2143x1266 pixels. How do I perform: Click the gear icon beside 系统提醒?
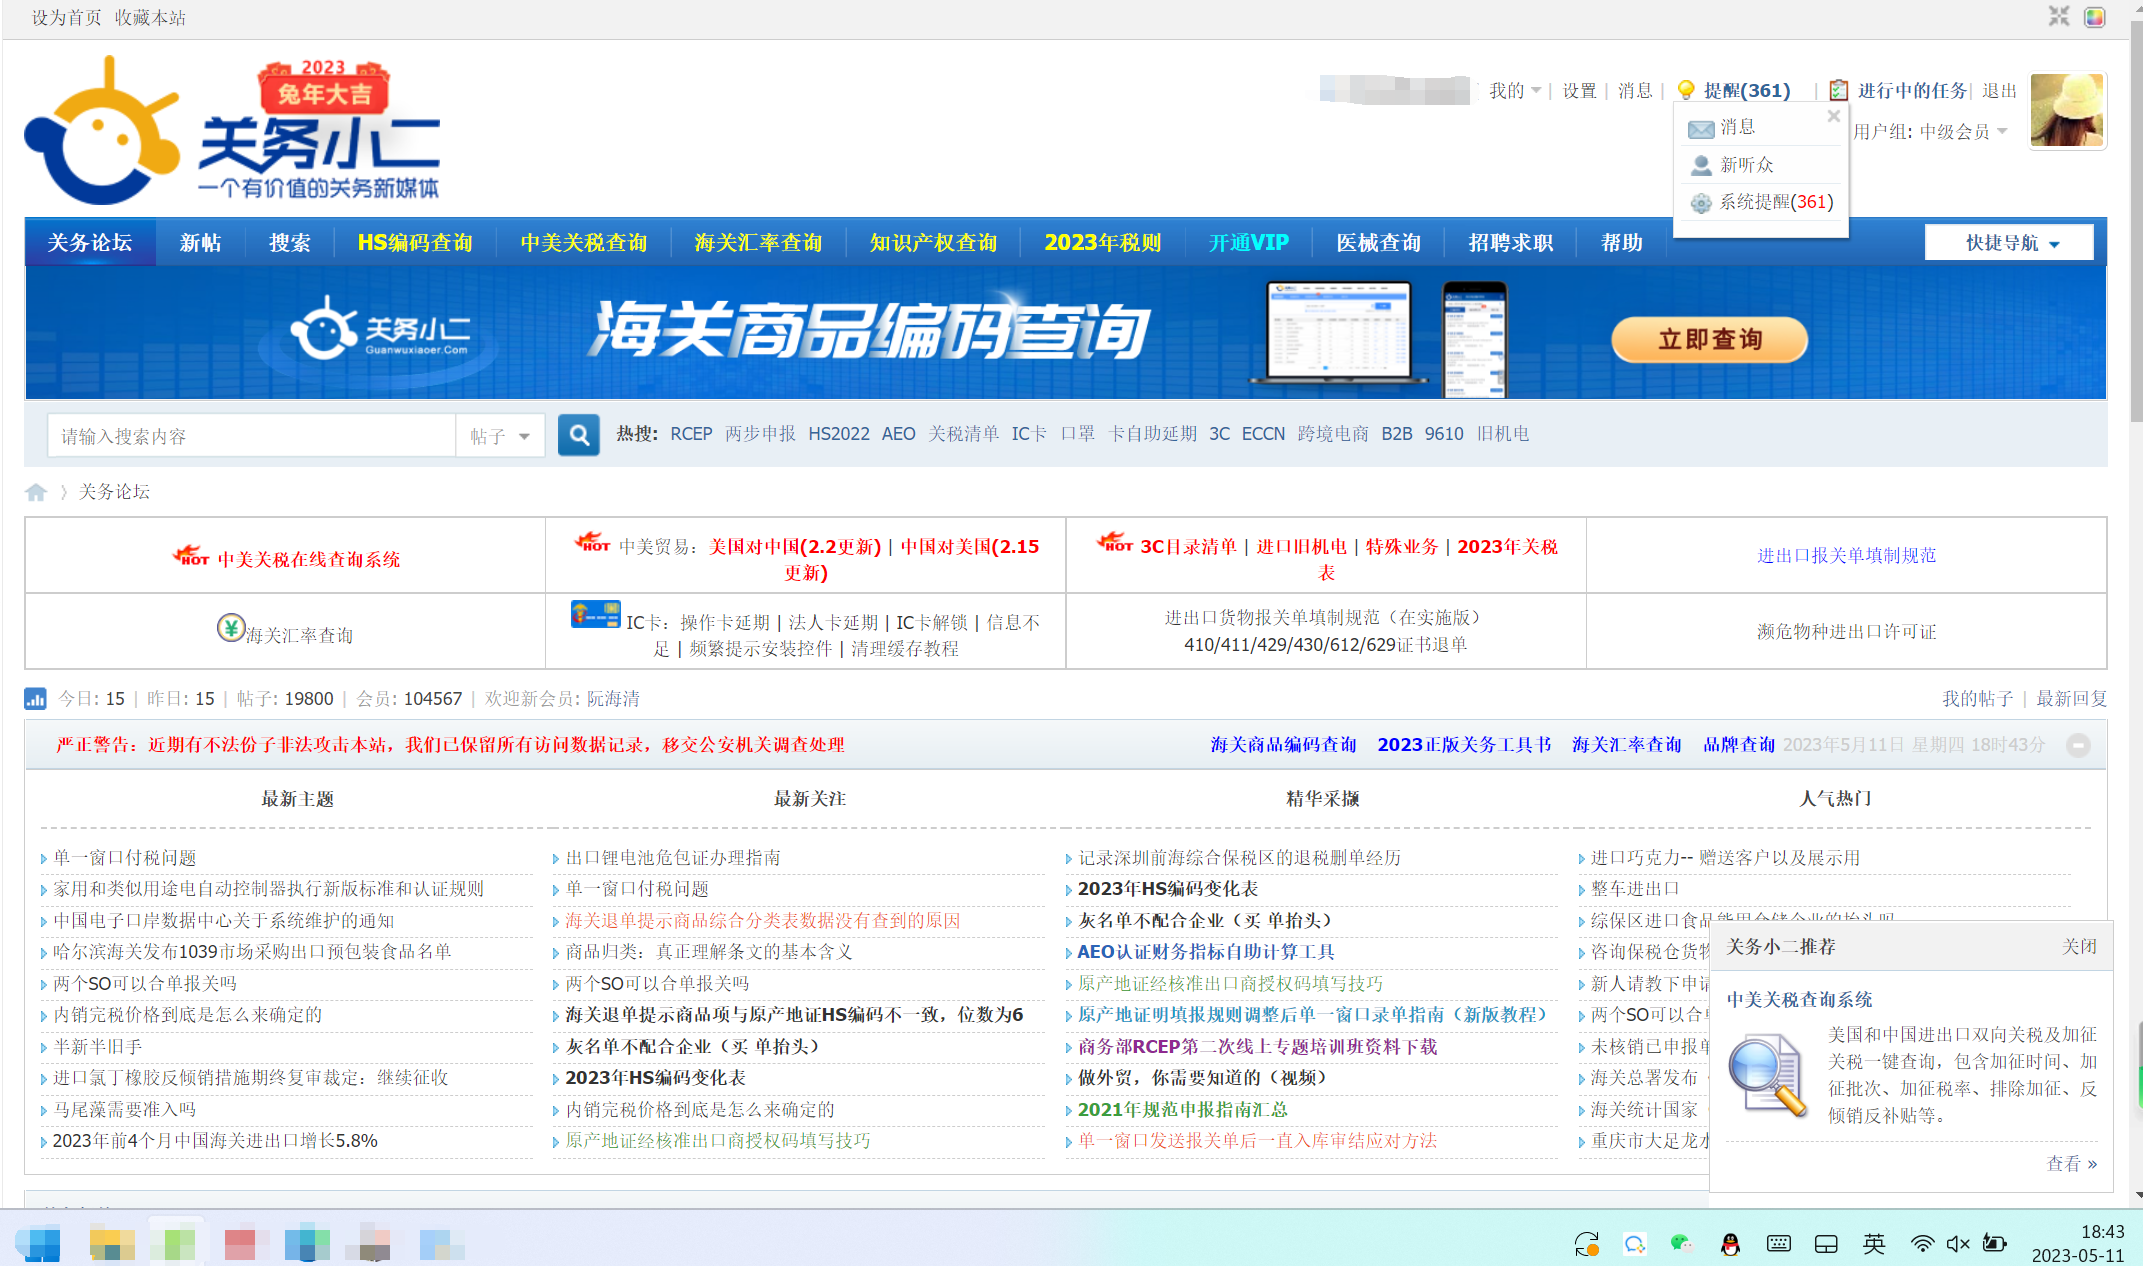click(1701, 203)
